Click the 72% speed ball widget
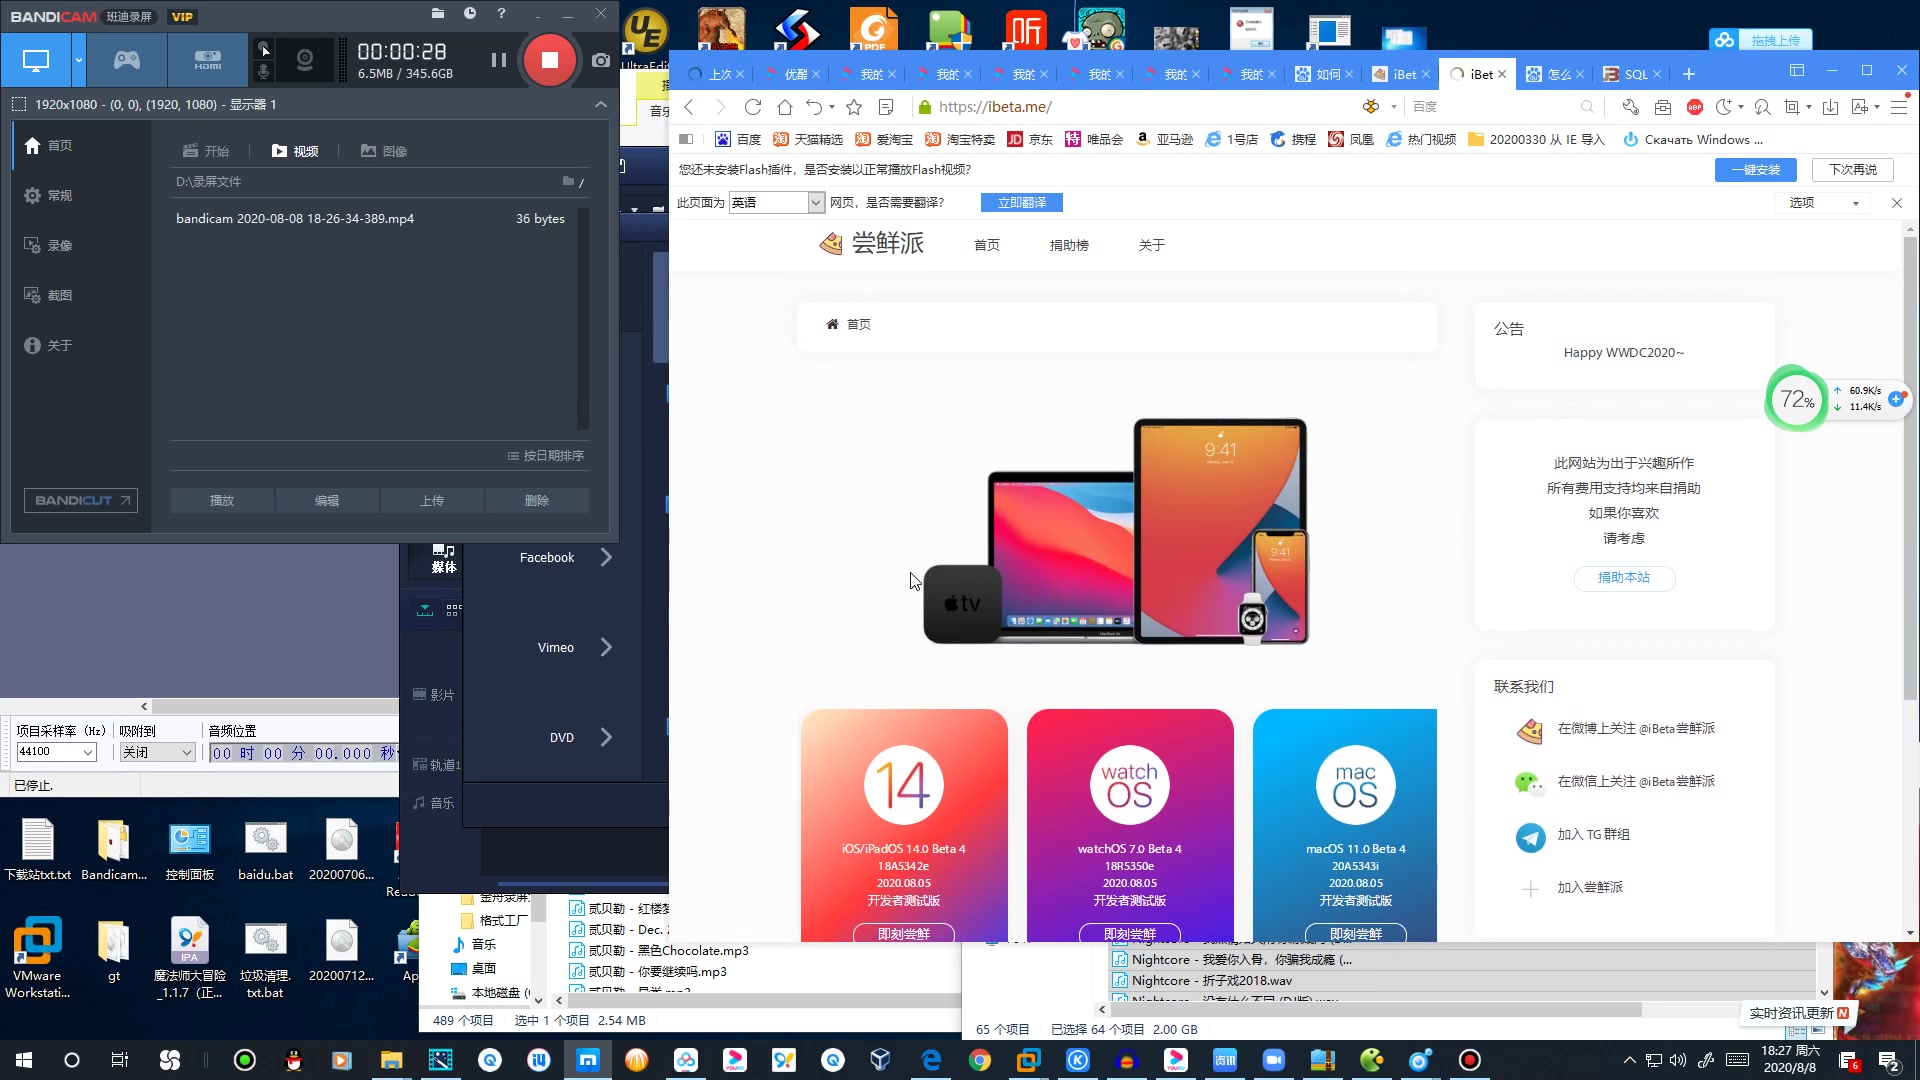The height and width of the screenshot is (1080, 1920). [x=1796, y=399]
